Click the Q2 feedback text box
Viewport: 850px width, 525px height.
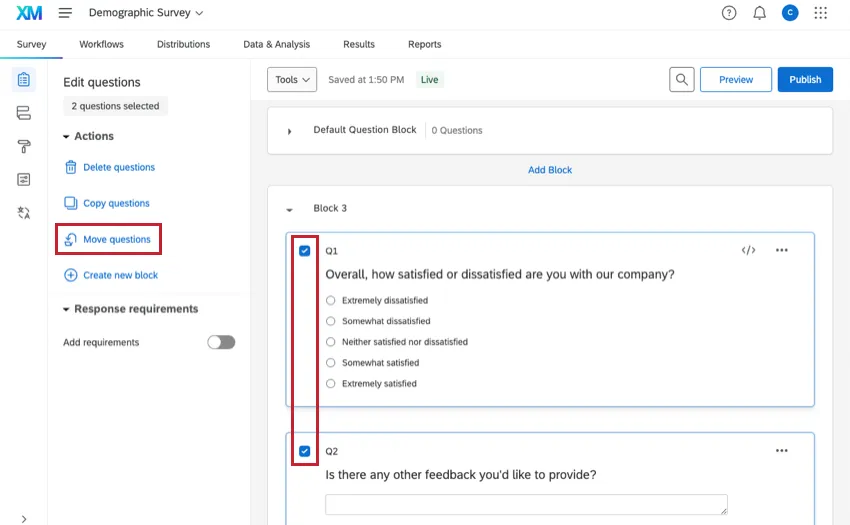pyautogui.click(x=526, y=505)
